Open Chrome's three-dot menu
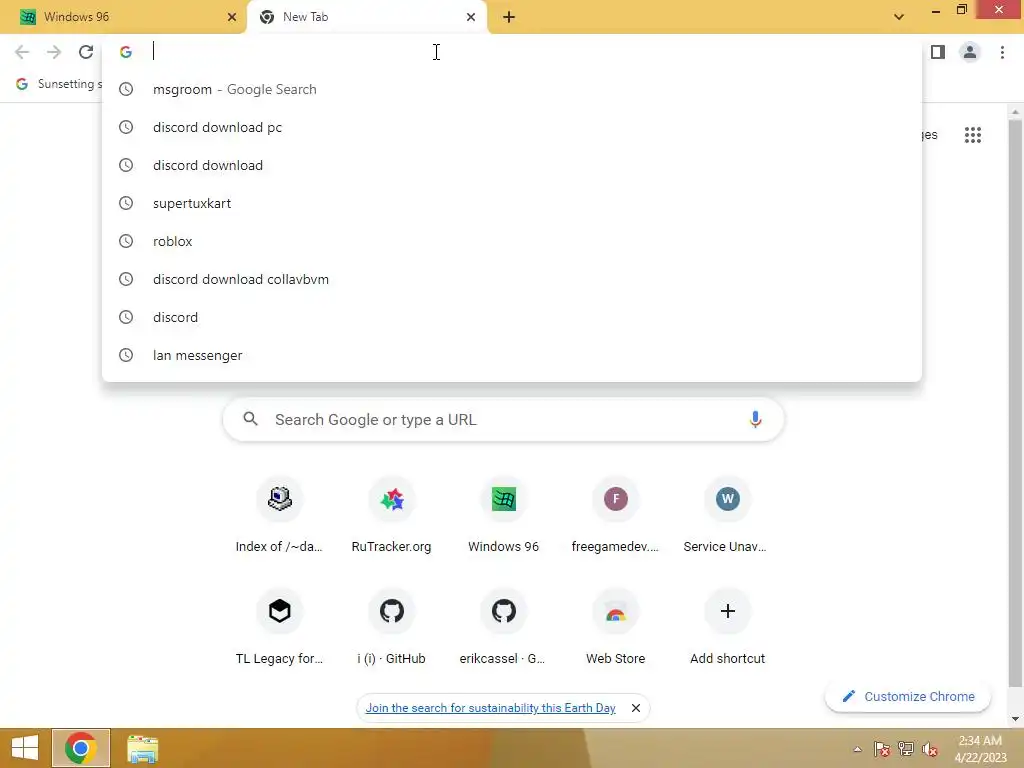Viewport: 1024px width, 768px height. pyautogui.click(x=1002, y=52)
